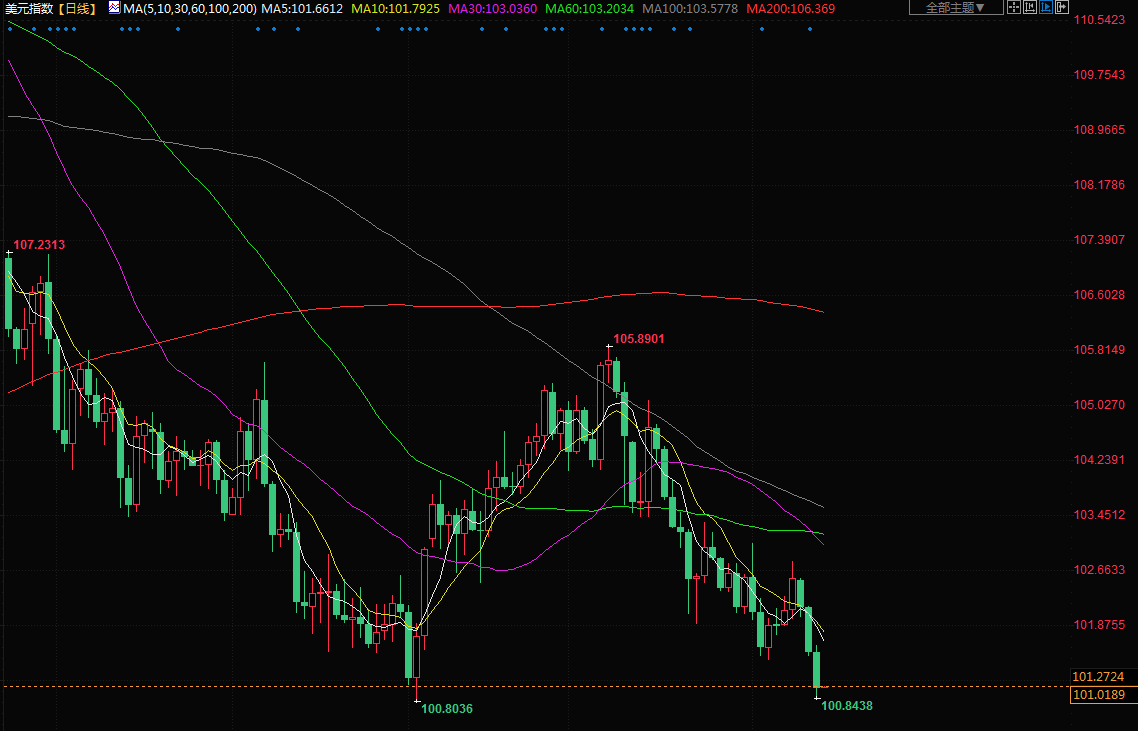This screenshot has height=731, width=1138.
Task: Click the 100.8438 latest low label
Action: (847, 706)
